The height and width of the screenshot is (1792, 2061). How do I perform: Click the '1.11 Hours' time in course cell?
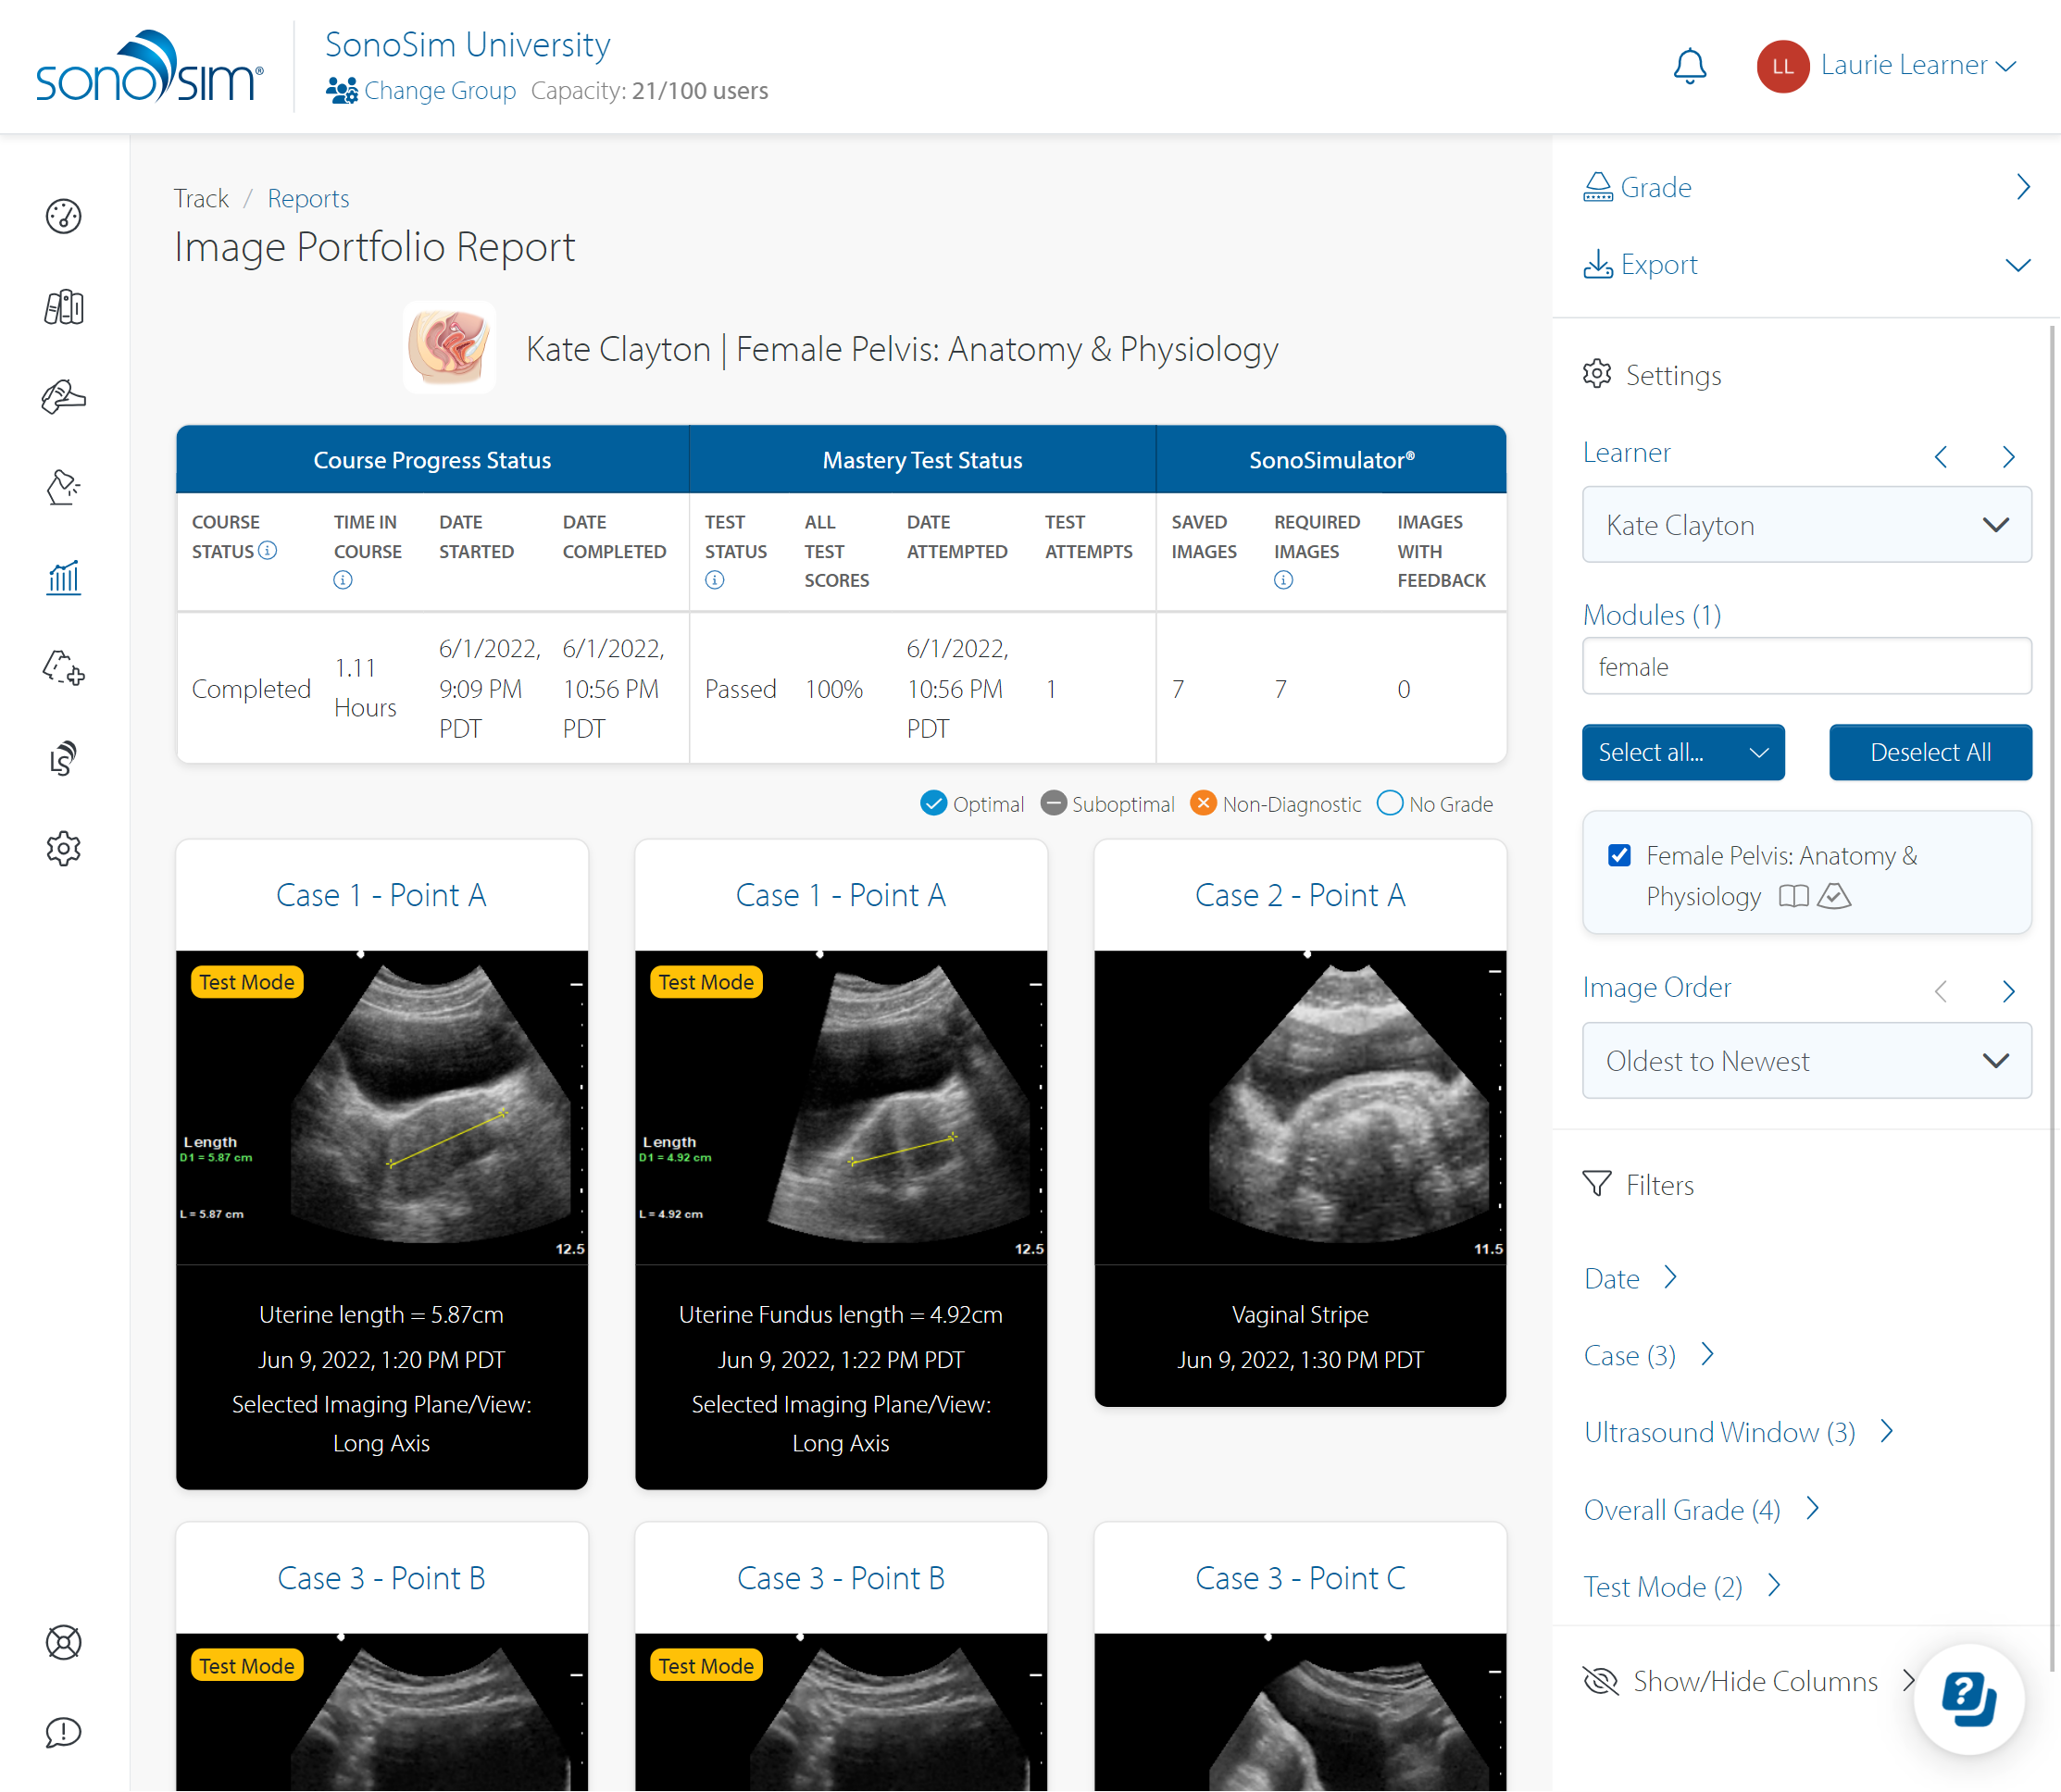click(x=365, y=688)
